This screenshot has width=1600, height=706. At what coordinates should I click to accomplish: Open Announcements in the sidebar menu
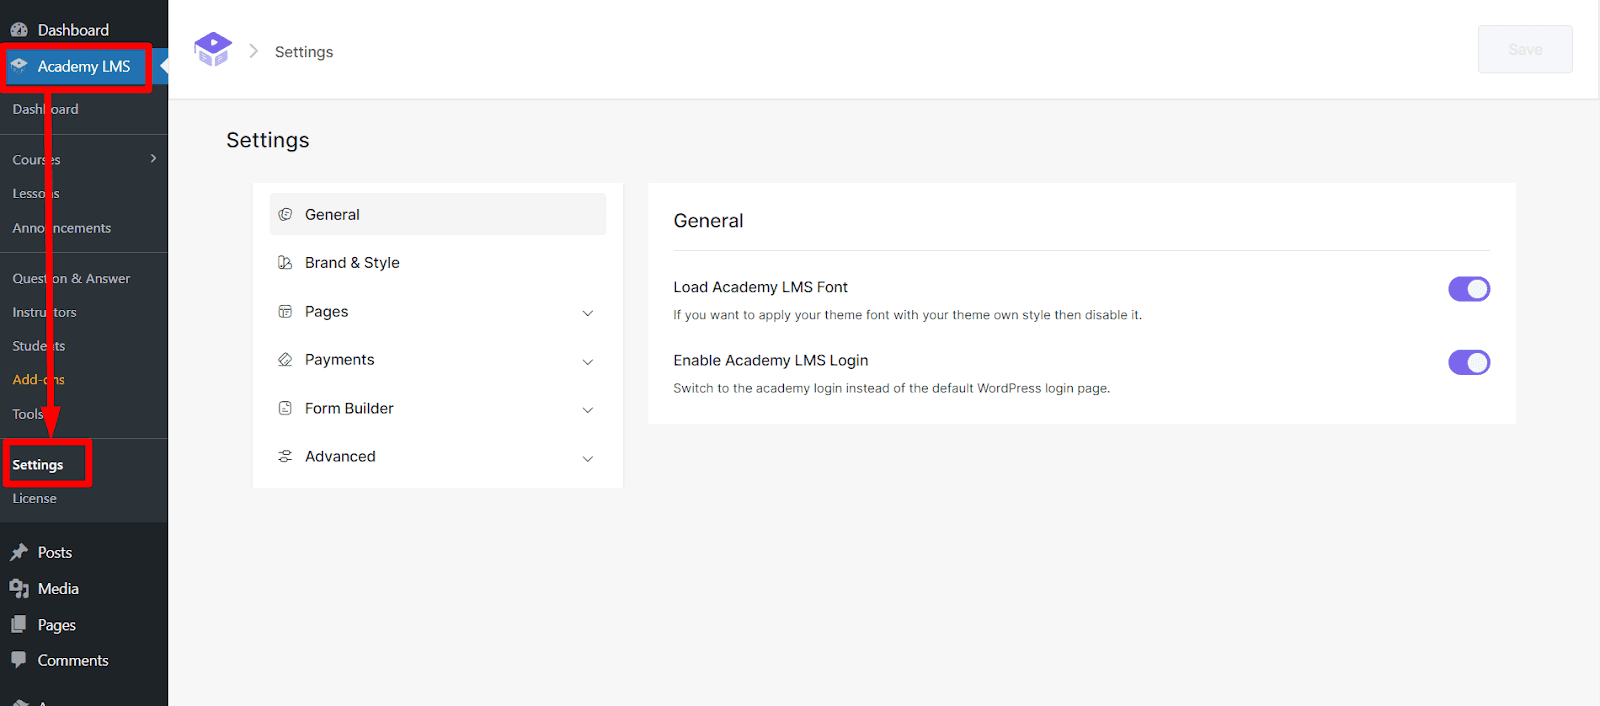tap(62, 228)
